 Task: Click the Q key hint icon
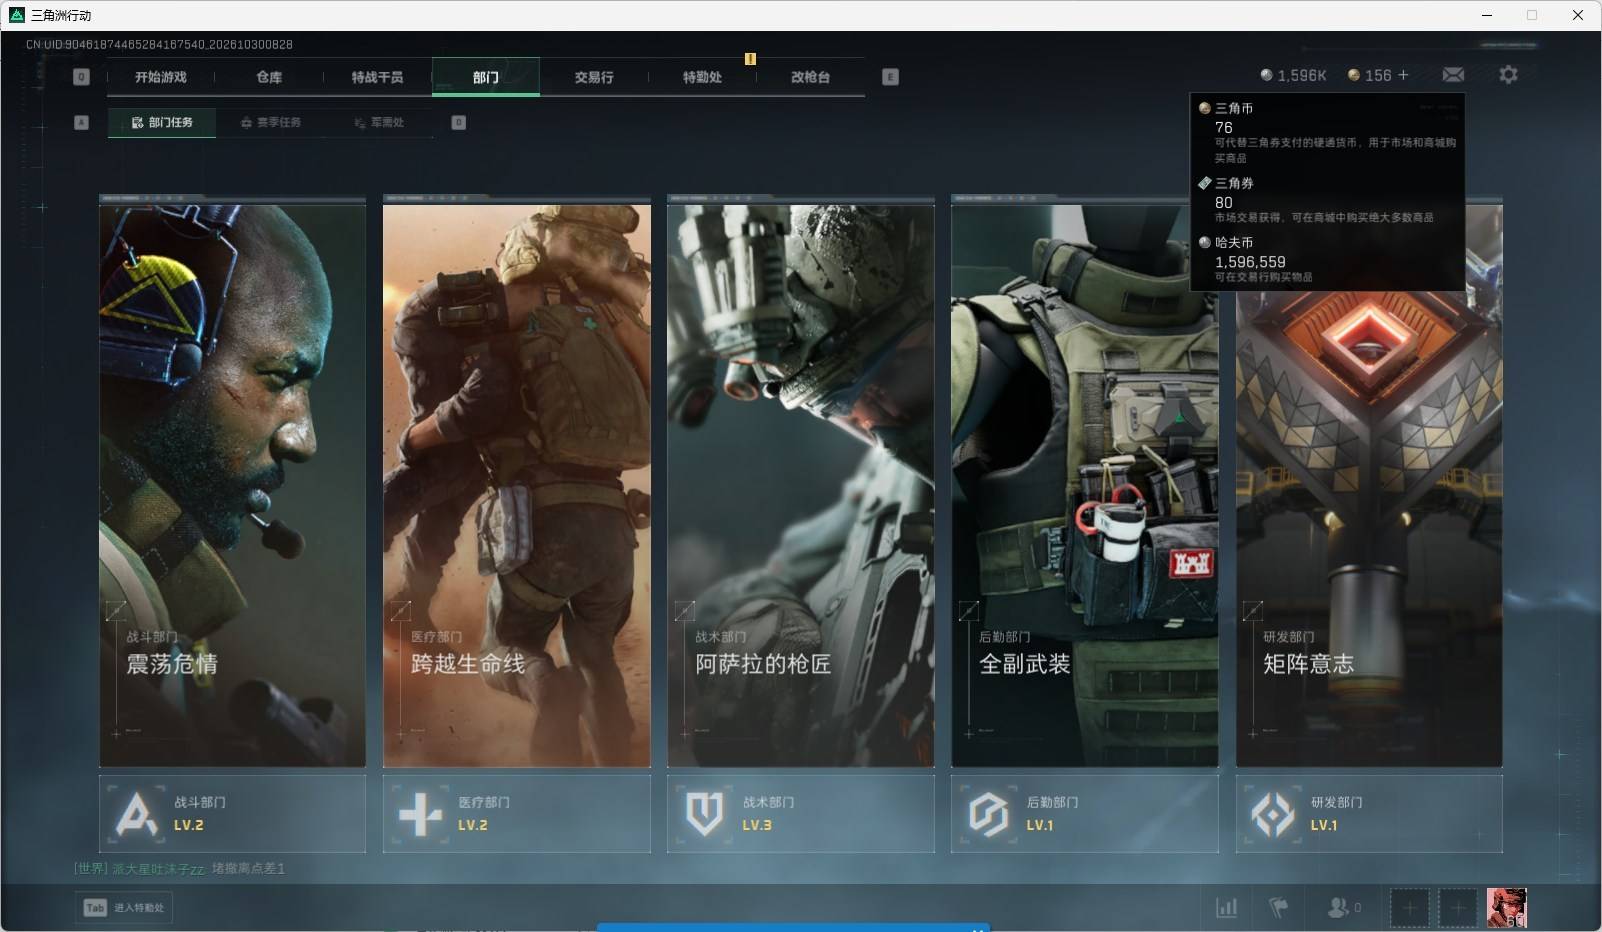tap(82, 77)
